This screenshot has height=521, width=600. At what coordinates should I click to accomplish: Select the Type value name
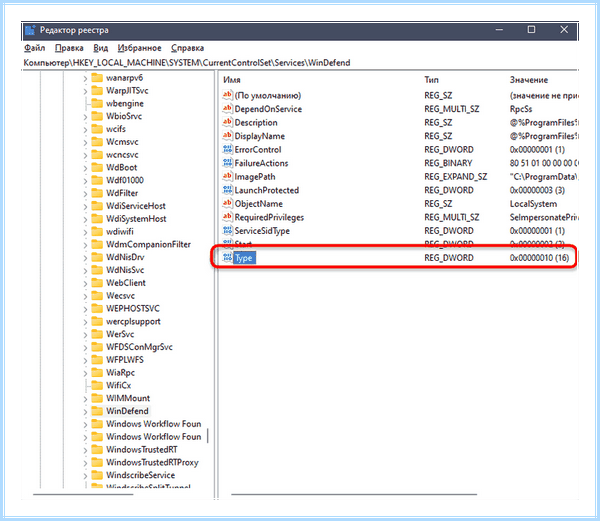pyautogui.click(x=244, y=258)
